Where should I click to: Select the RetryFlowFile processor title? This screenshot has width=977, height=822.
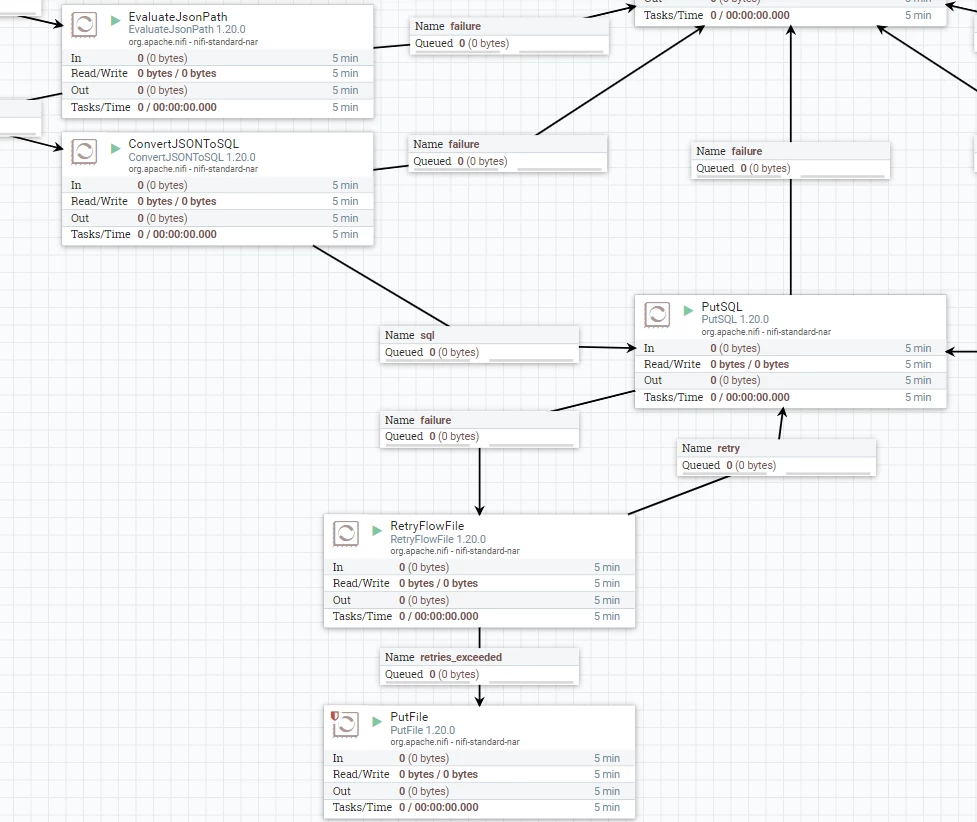[427, 526]
